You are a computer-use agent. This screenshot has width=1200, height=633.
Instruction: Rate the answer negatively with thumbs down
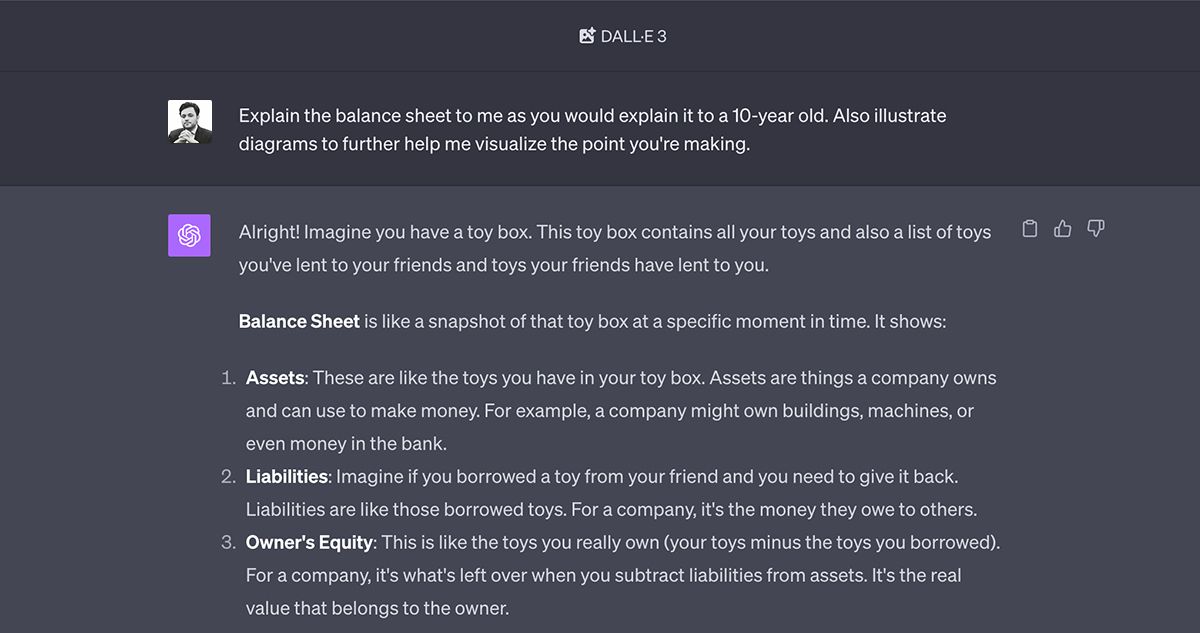coord(1095,228)
